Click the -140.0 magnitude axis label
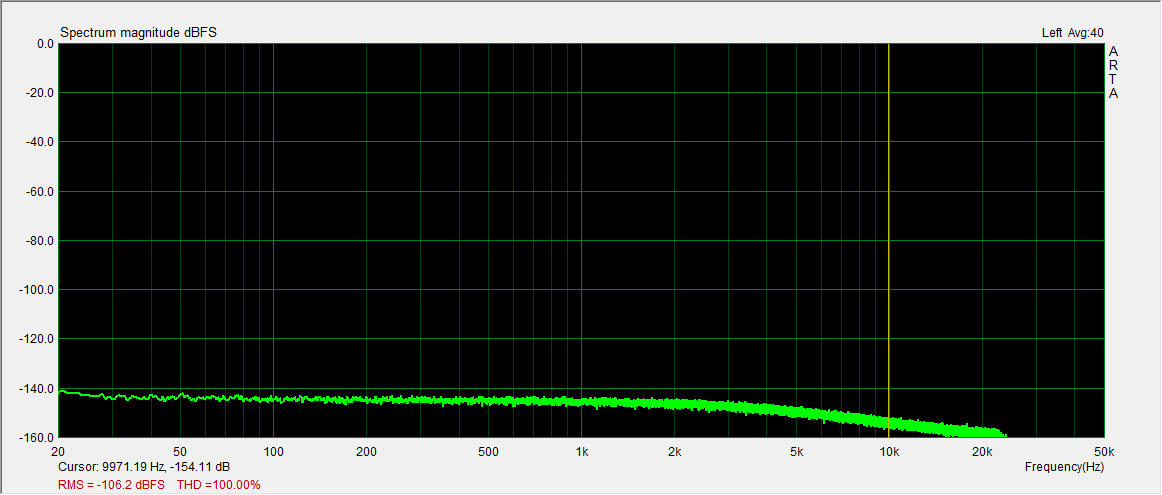Viewport: 1162px width, 495px height. (37, 388)
